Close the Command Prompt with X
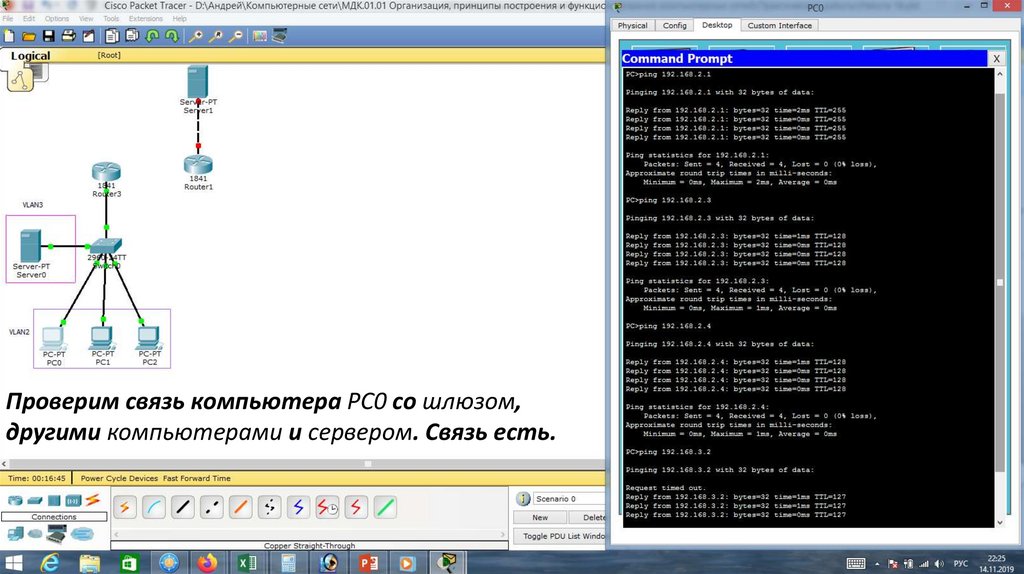Screen dimensions: 1024x574 pos(997,59)
